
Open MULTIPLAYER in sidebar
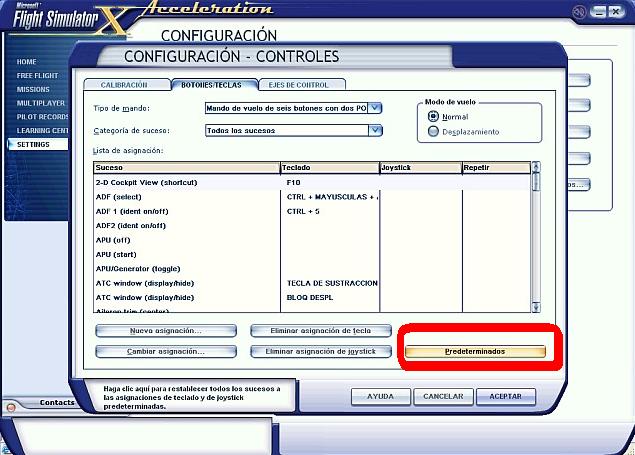pos(41,103)
